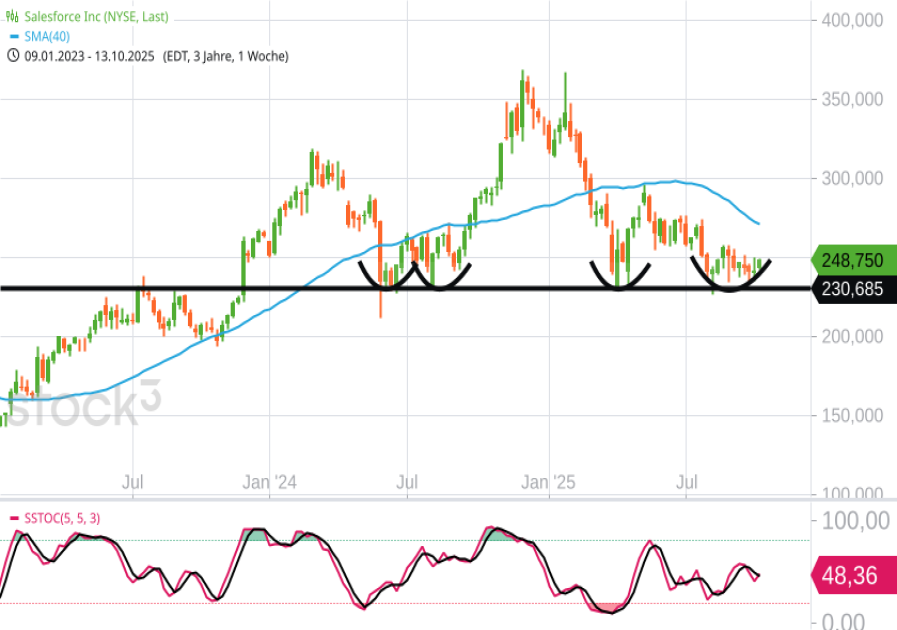Click the date range 09.01.2023 - 13.10.2025
897x630 pixels.
tap(88, 56)
